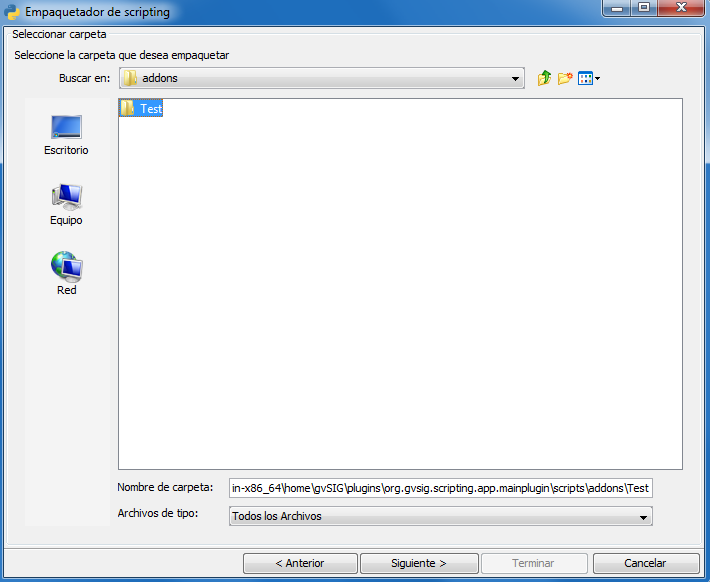
Task: Expand the 'Buscar en' addons dropdown
Action: tap(516, 78)
